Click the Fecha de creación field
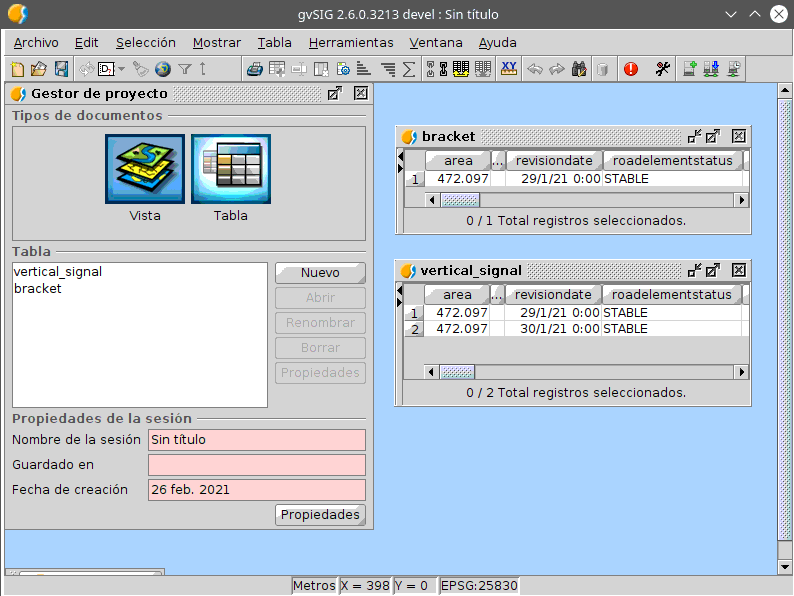Viewport: 794px width, 596px height. coord(257,490)
